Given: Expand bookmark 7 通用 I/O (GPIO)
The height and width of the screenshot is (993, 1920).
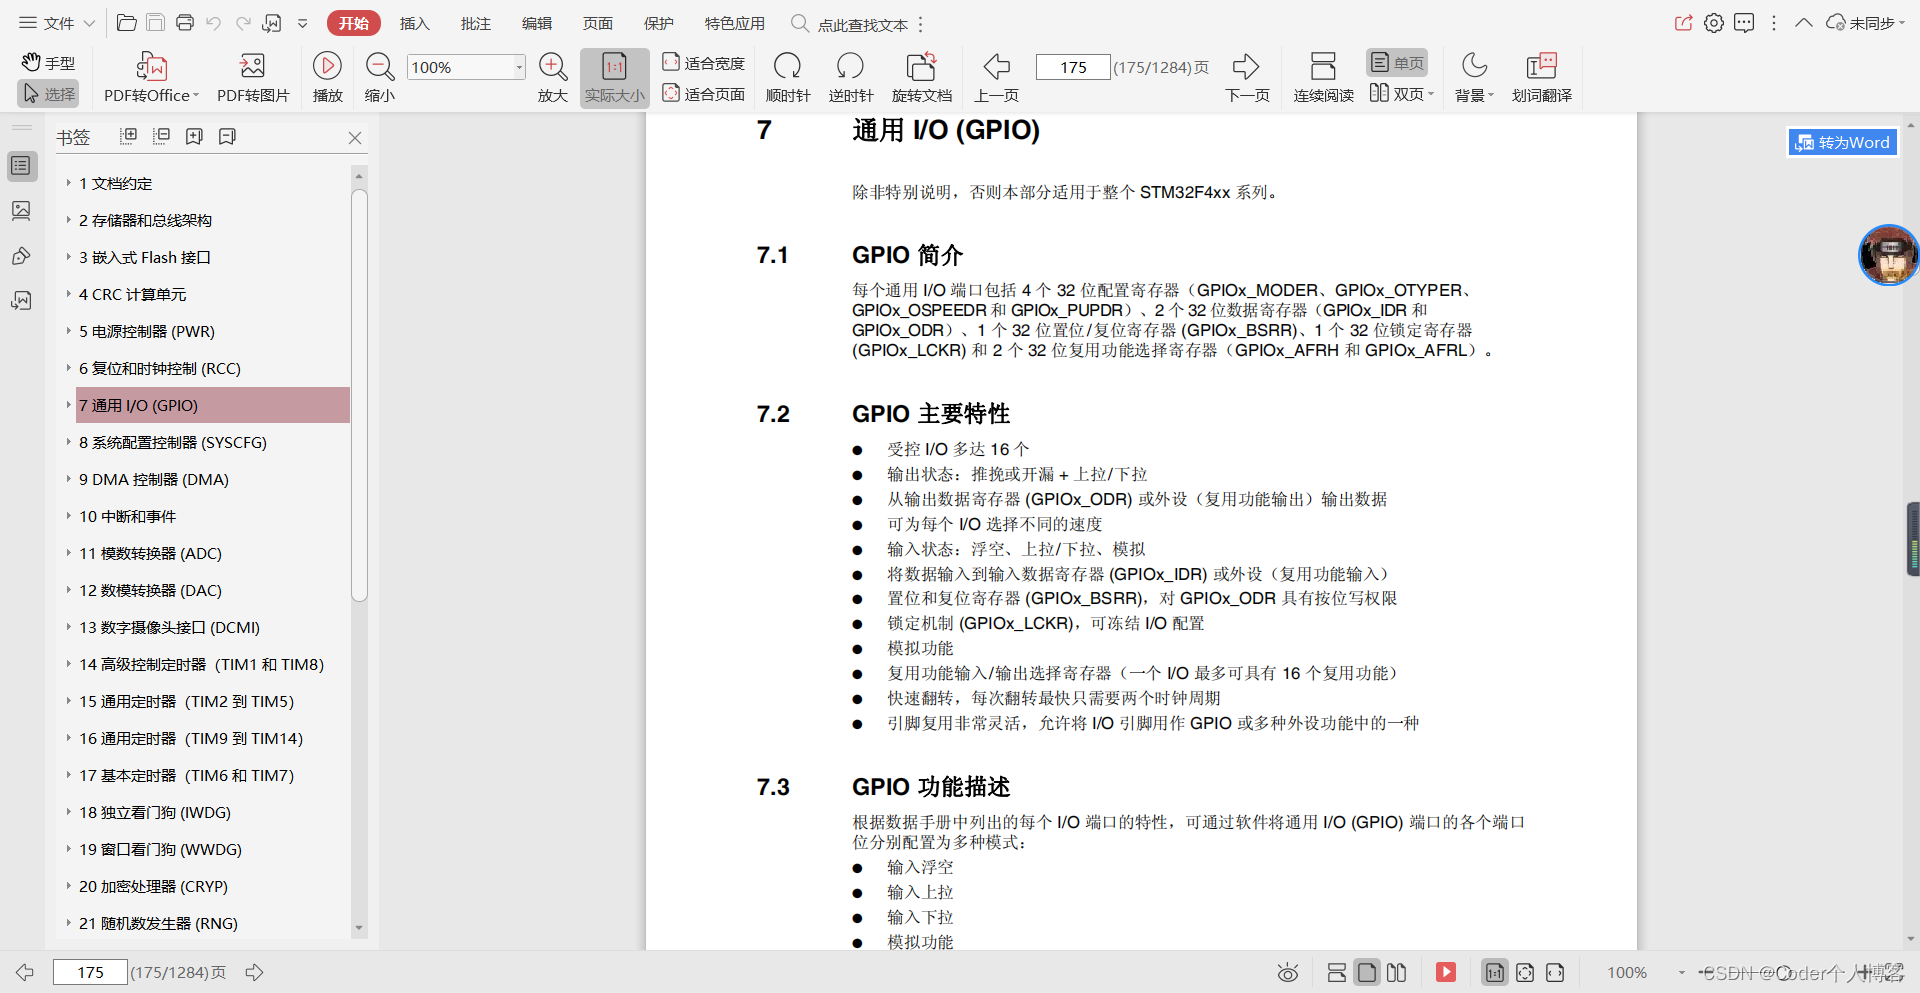Looking at the screenshot, I should (x=68, y=405).
